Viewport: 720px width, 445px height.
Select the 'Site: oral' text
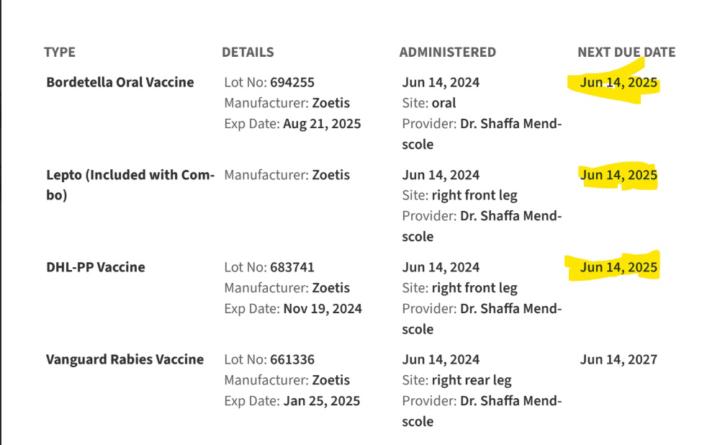tap(430, 103)
